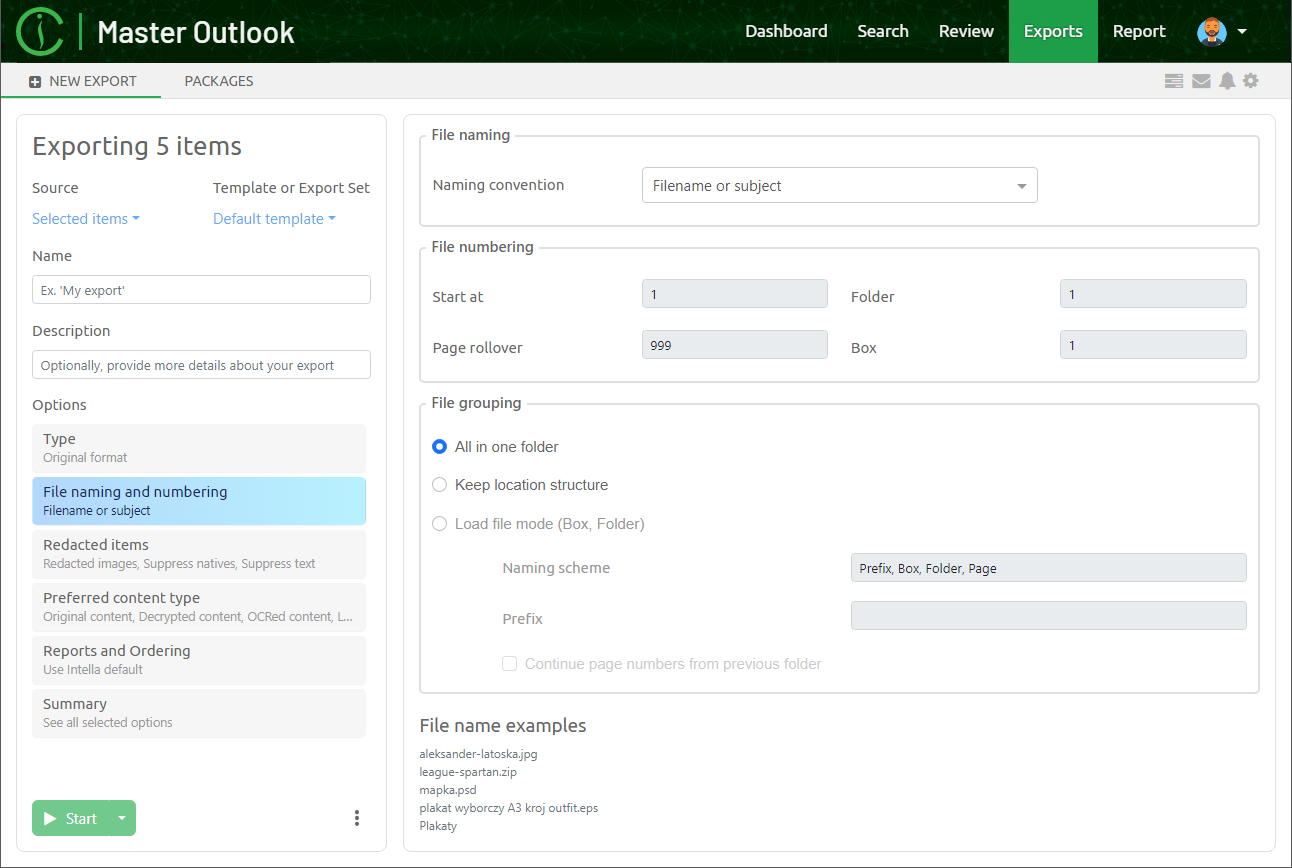
Task: Click the plus icon beside New Export
Action: pos(35,82)
